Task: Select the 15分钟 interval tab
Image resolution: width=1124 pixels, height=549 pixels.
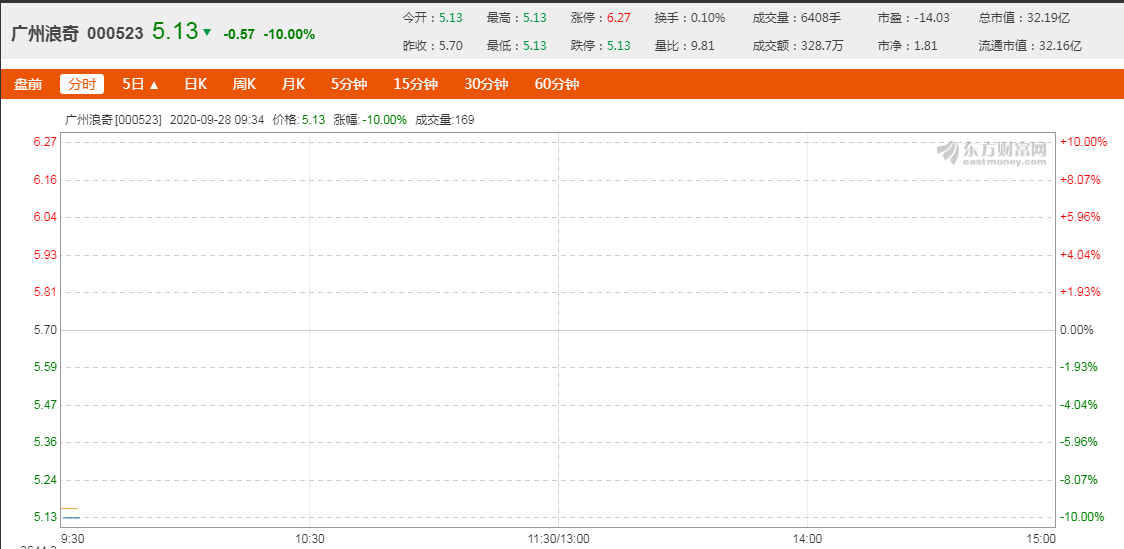Action: point(415,85)
